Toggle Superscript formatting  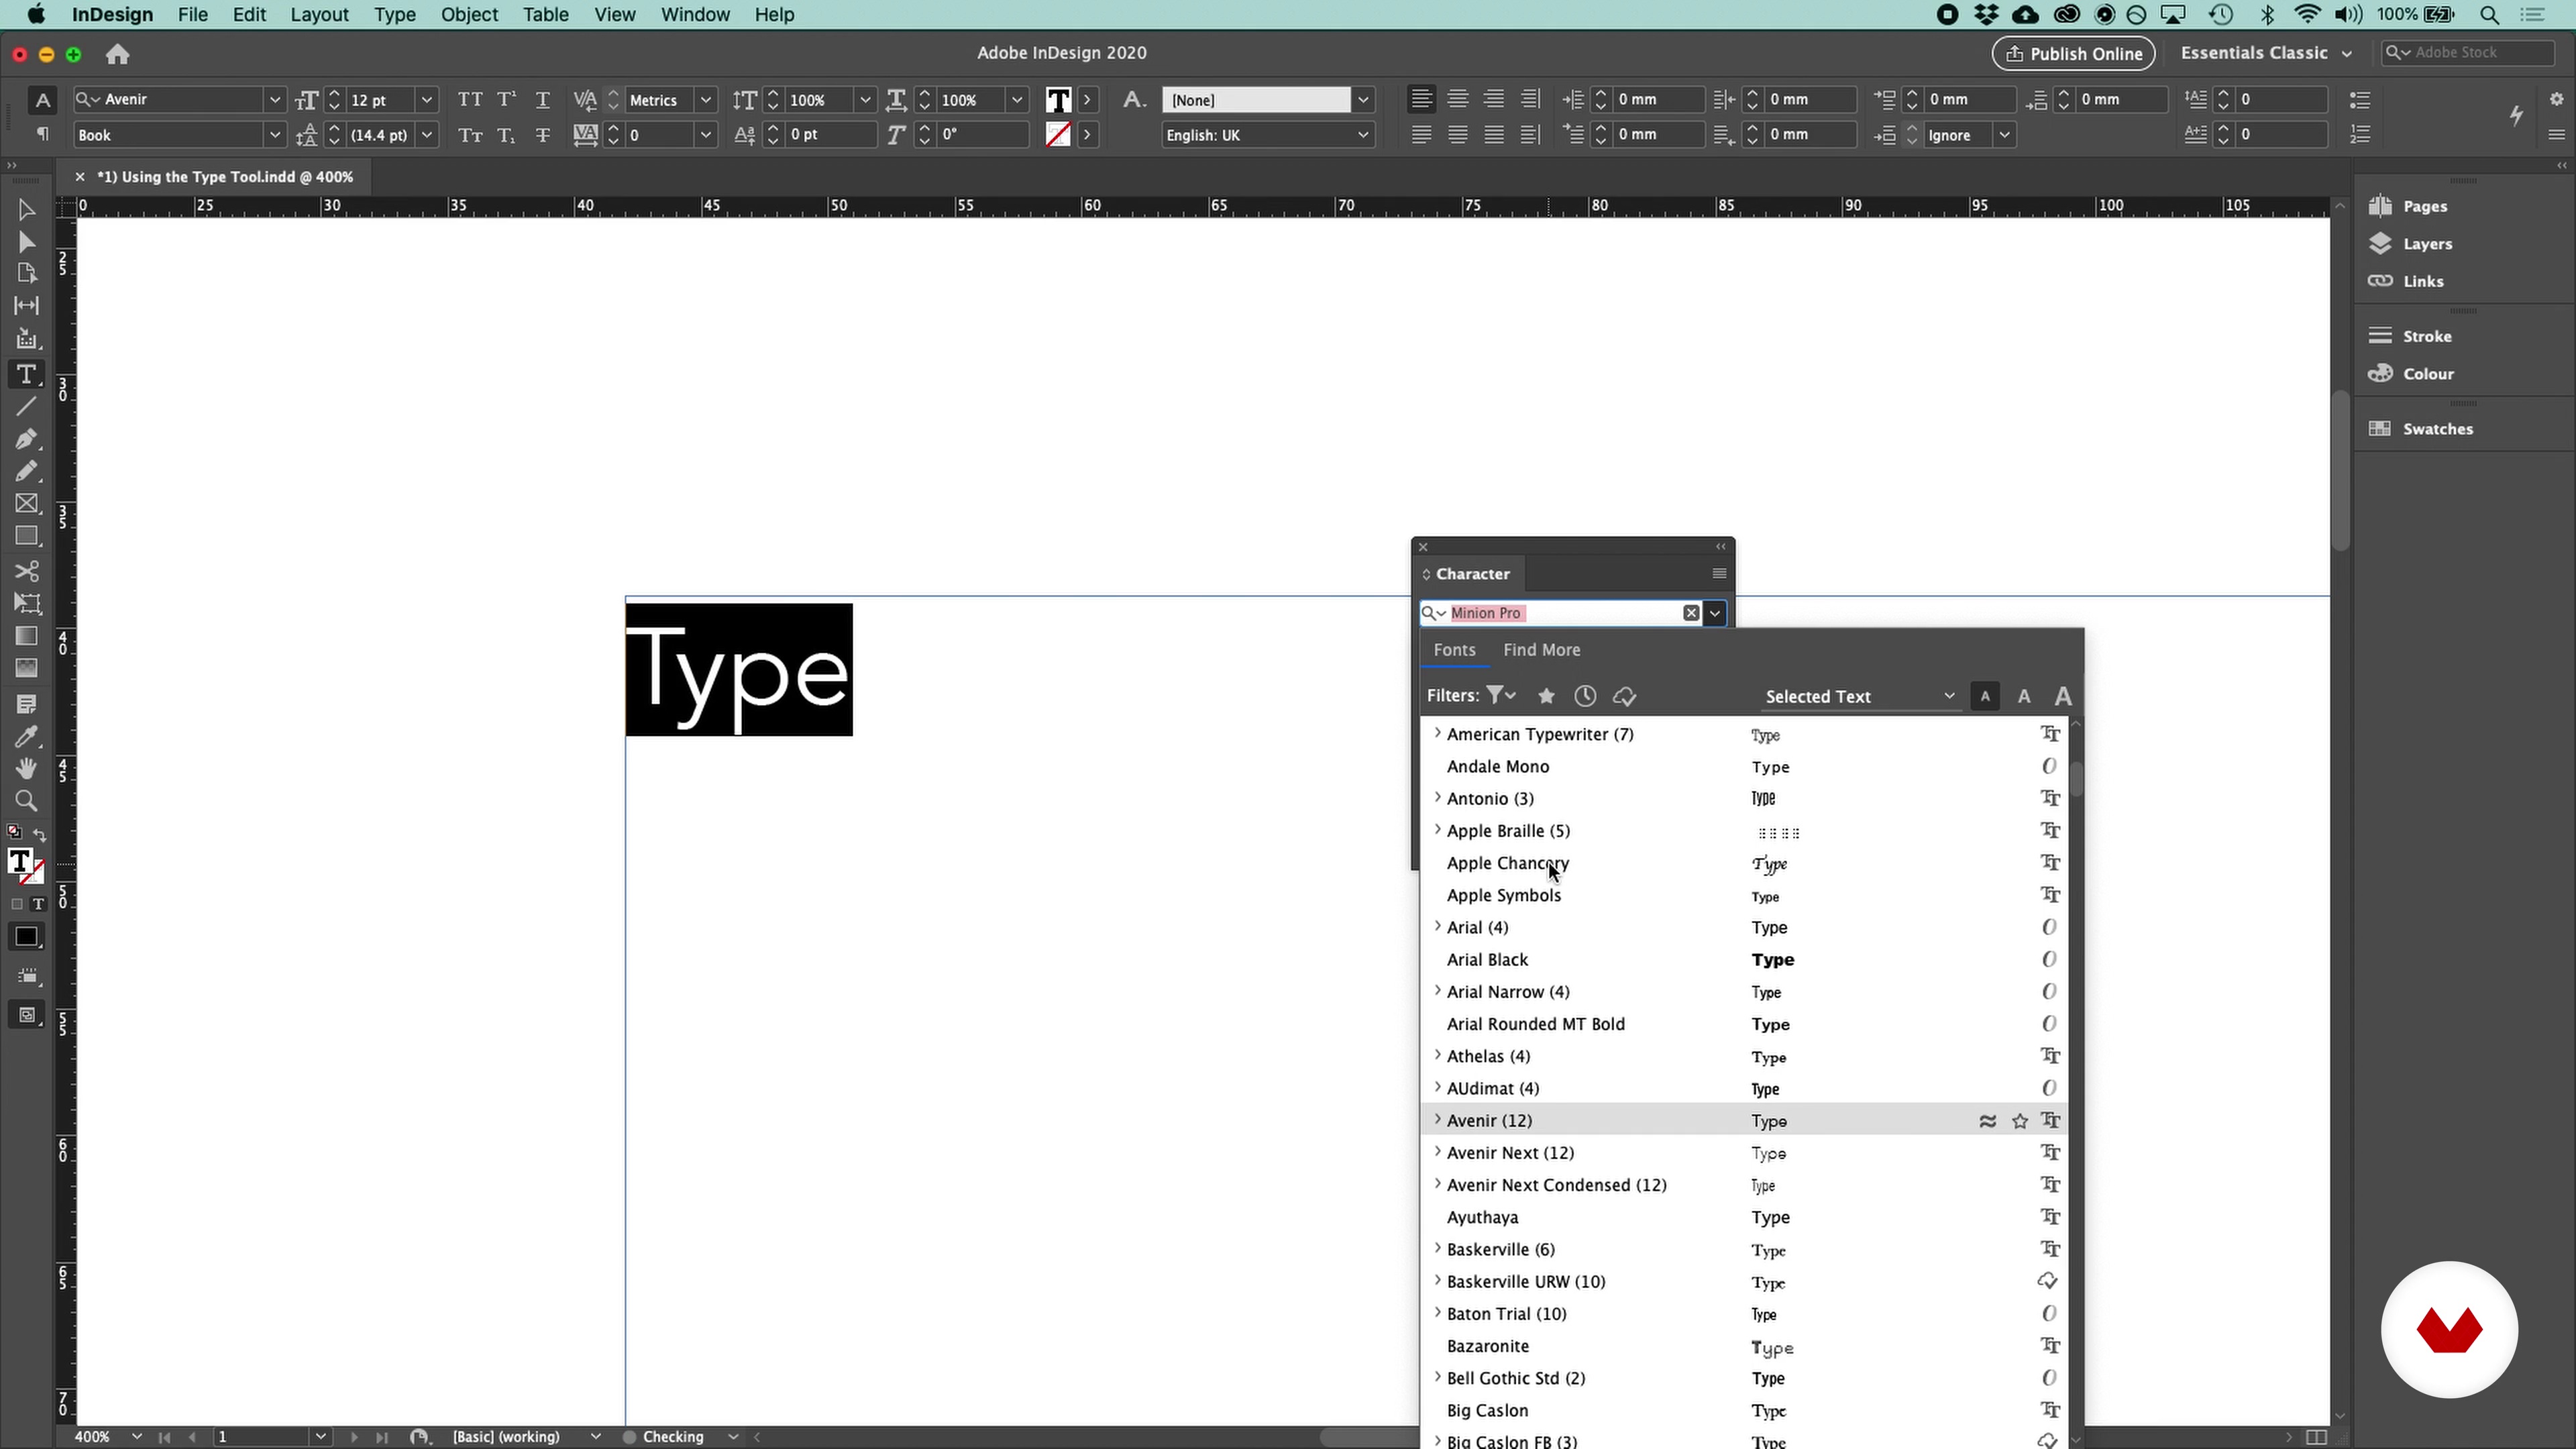[x=507, y=99]
